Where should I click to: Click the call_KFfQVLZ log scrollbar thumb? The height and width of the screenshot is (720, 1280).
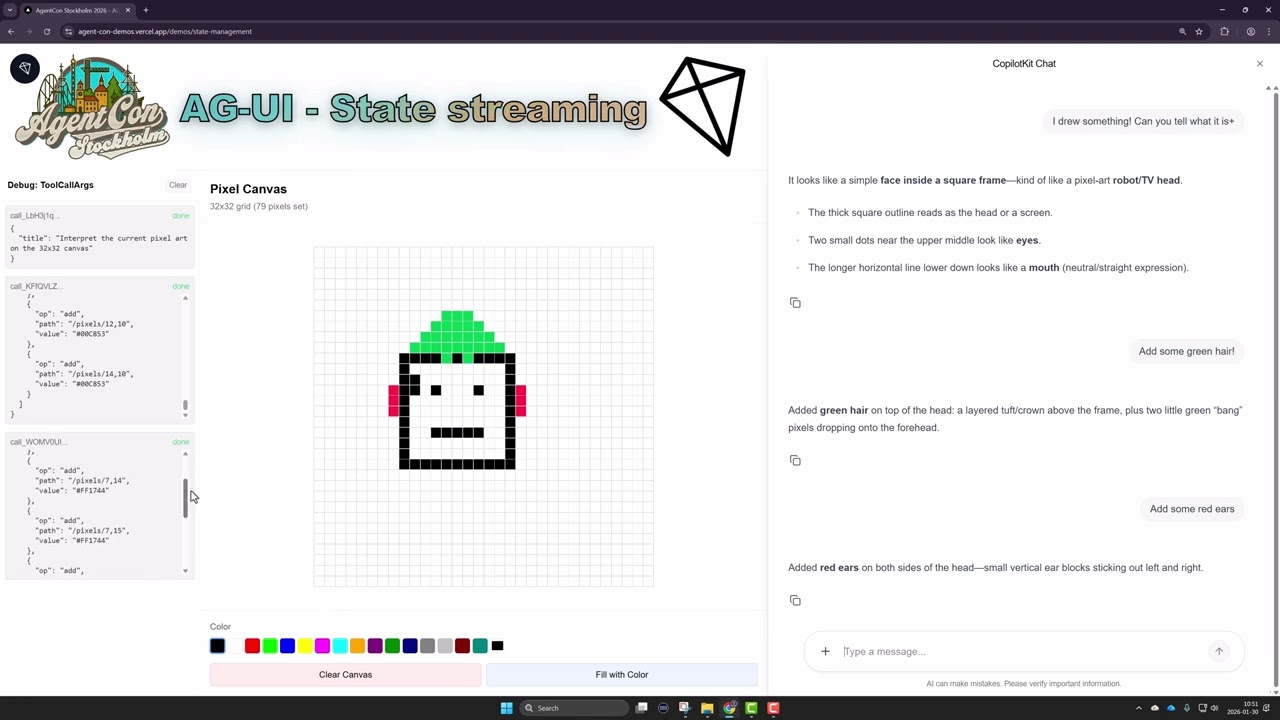point(185,406)
